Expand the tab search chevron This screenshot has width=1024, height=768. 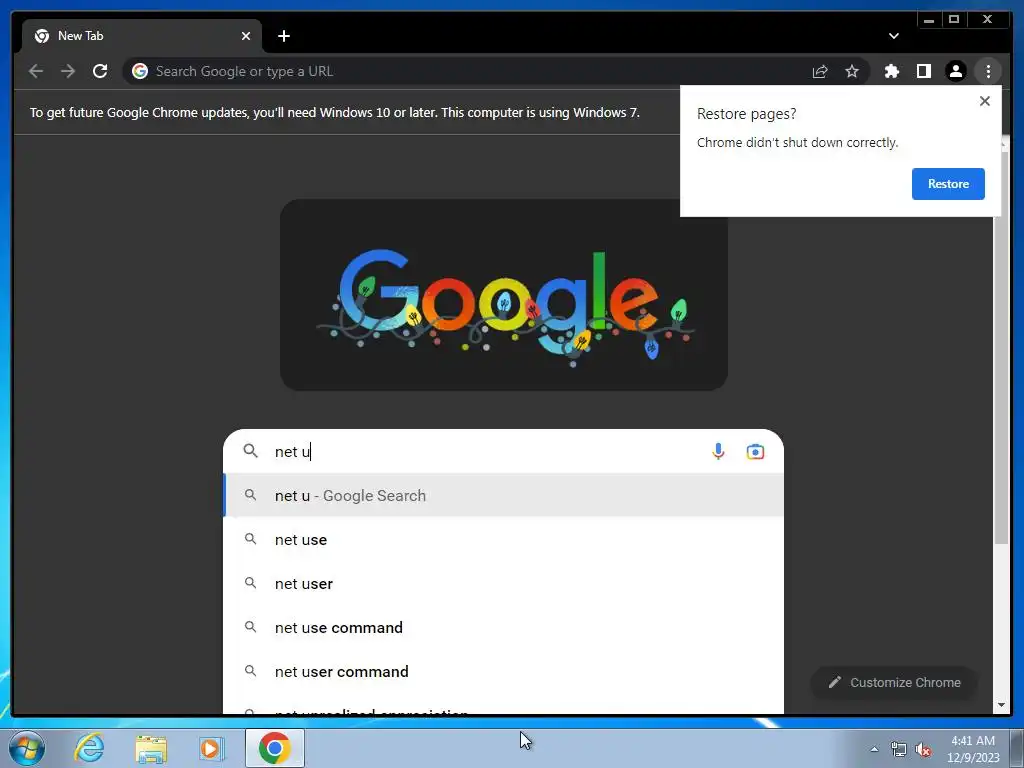[x=893, y=36]
